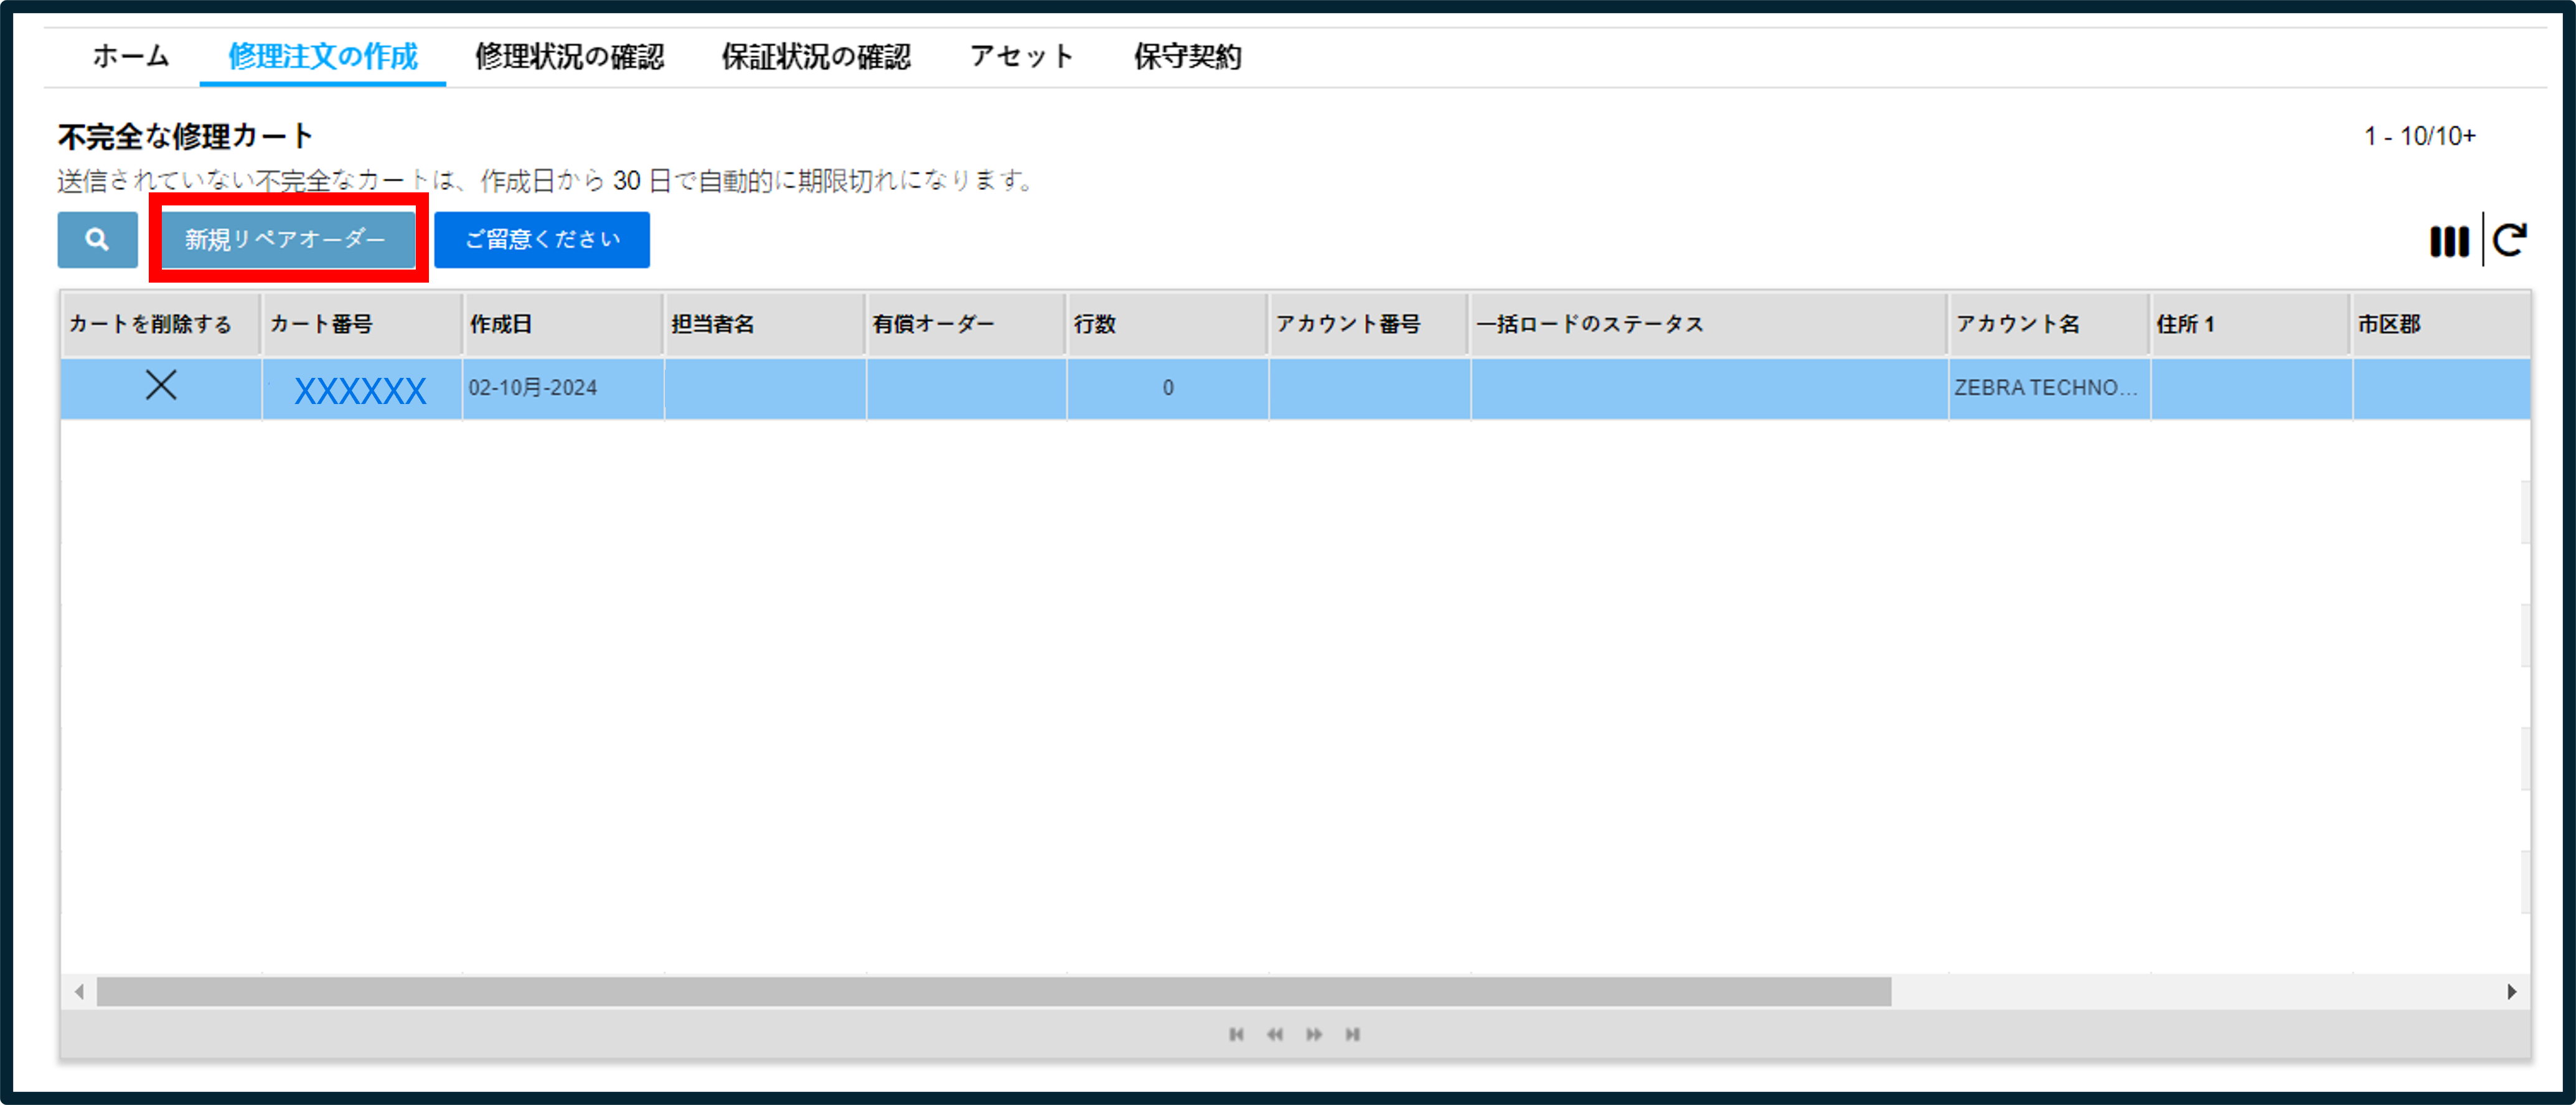The width and height of the screenshot is (2576, 1105).
Task: Go to previous page of results
Action: pos(1275,1034)
